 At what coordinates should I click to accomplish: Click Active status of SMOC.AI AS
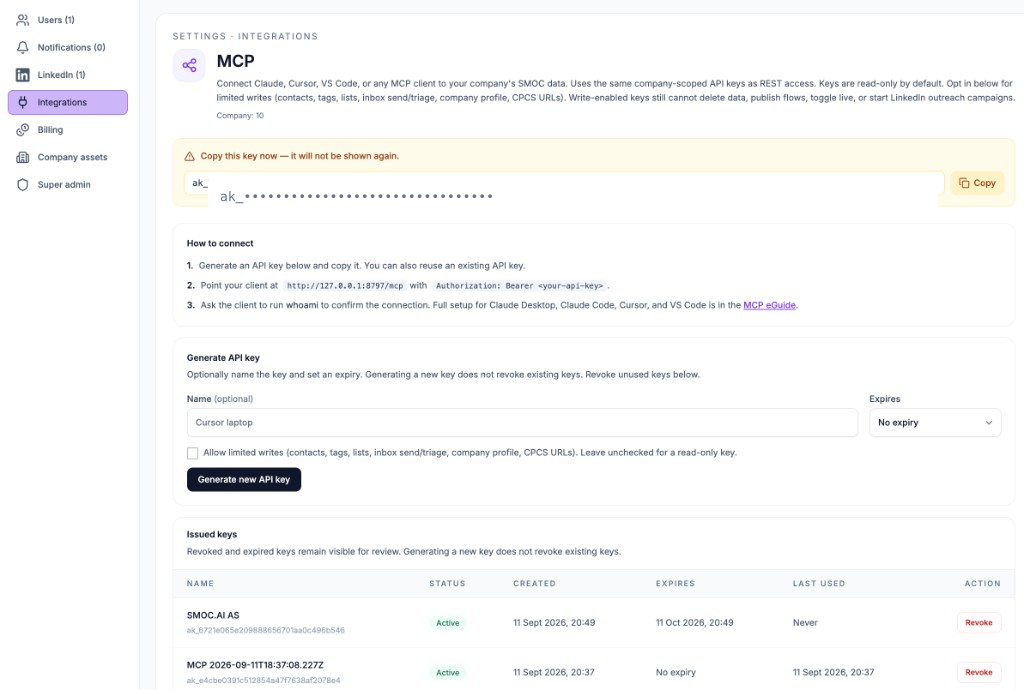click(x=447, y=623)
